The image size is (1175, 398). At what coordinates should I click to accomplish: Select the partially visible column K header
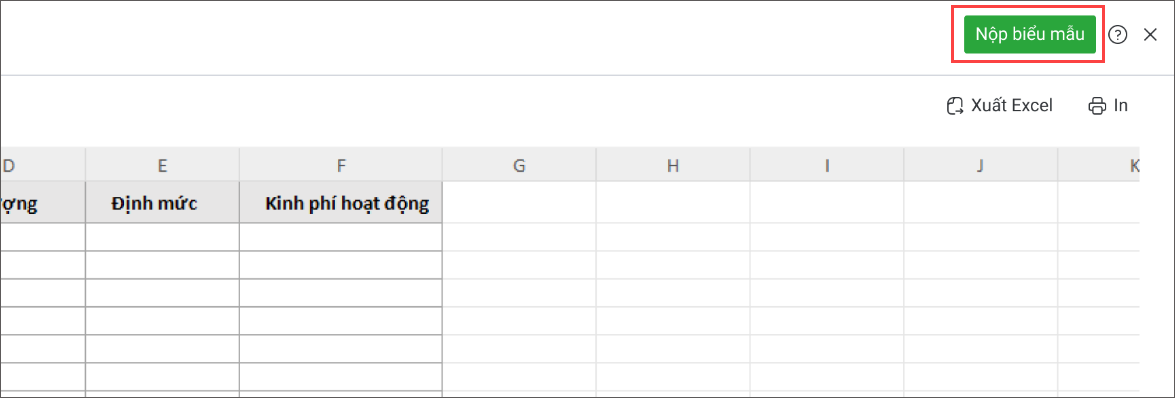pyautogui.click(x=1099, y=166)
